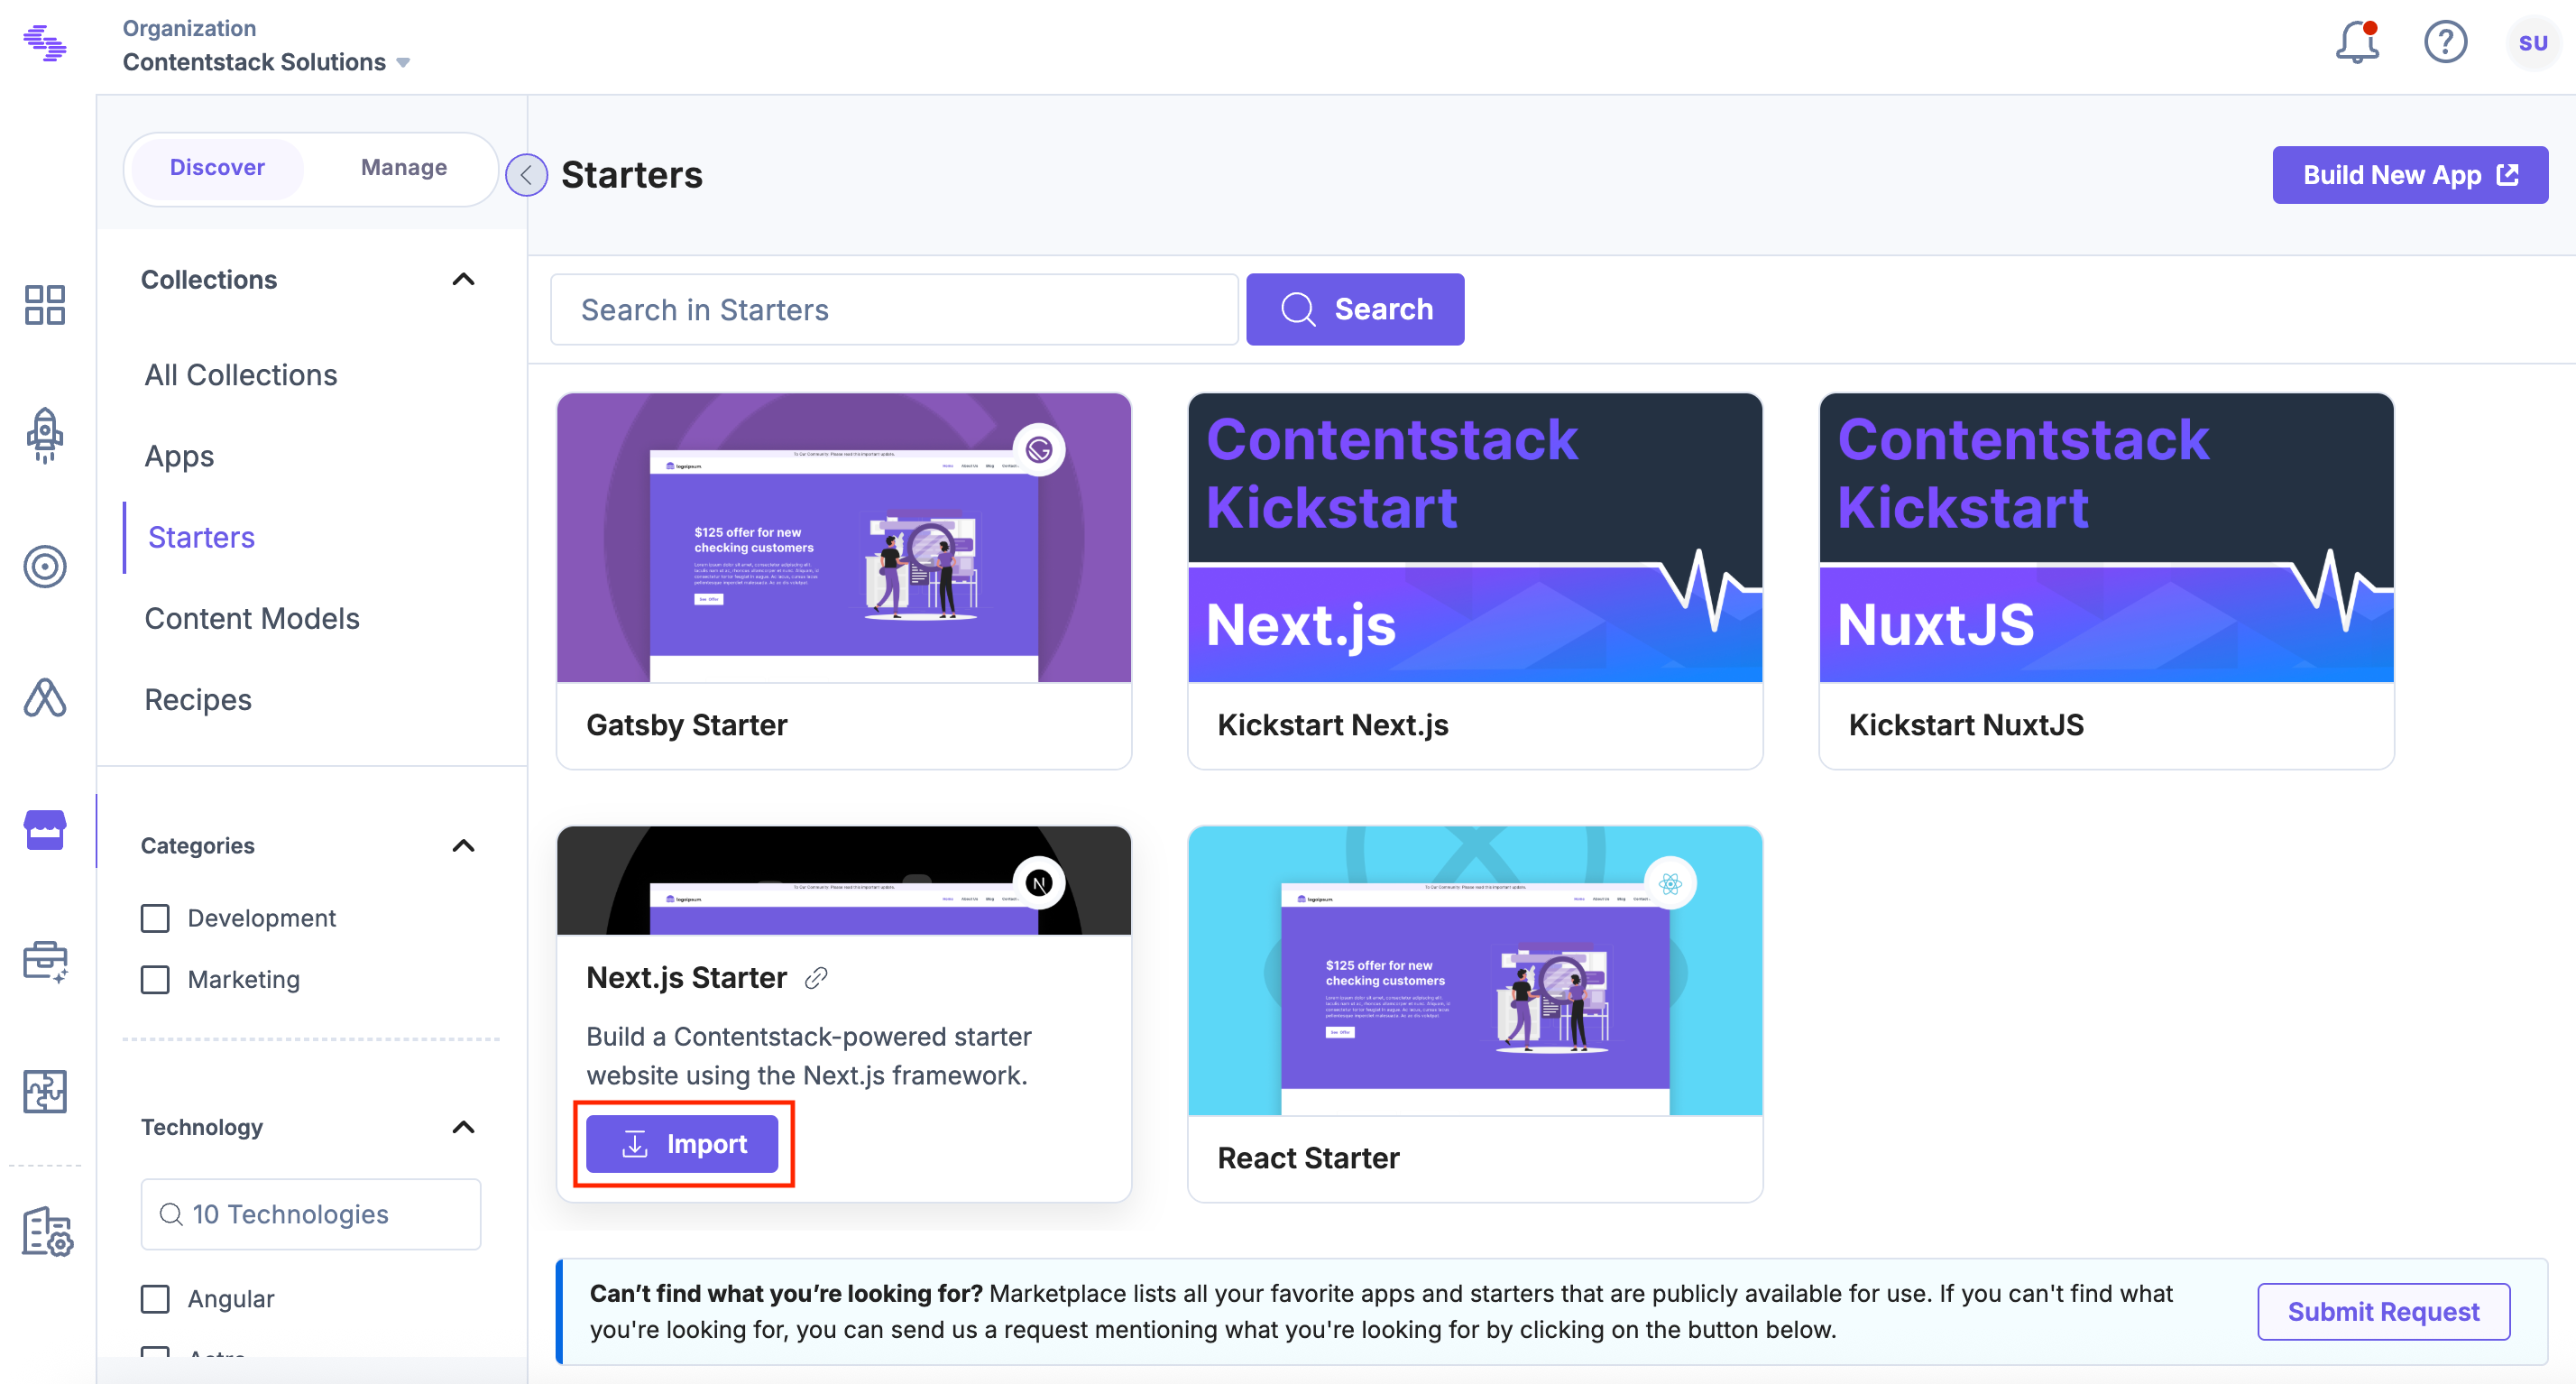Open the notifications bell
The width and height of the screenshot is (2576, 1384).
pyautogui.click(x=2356, y=43)
